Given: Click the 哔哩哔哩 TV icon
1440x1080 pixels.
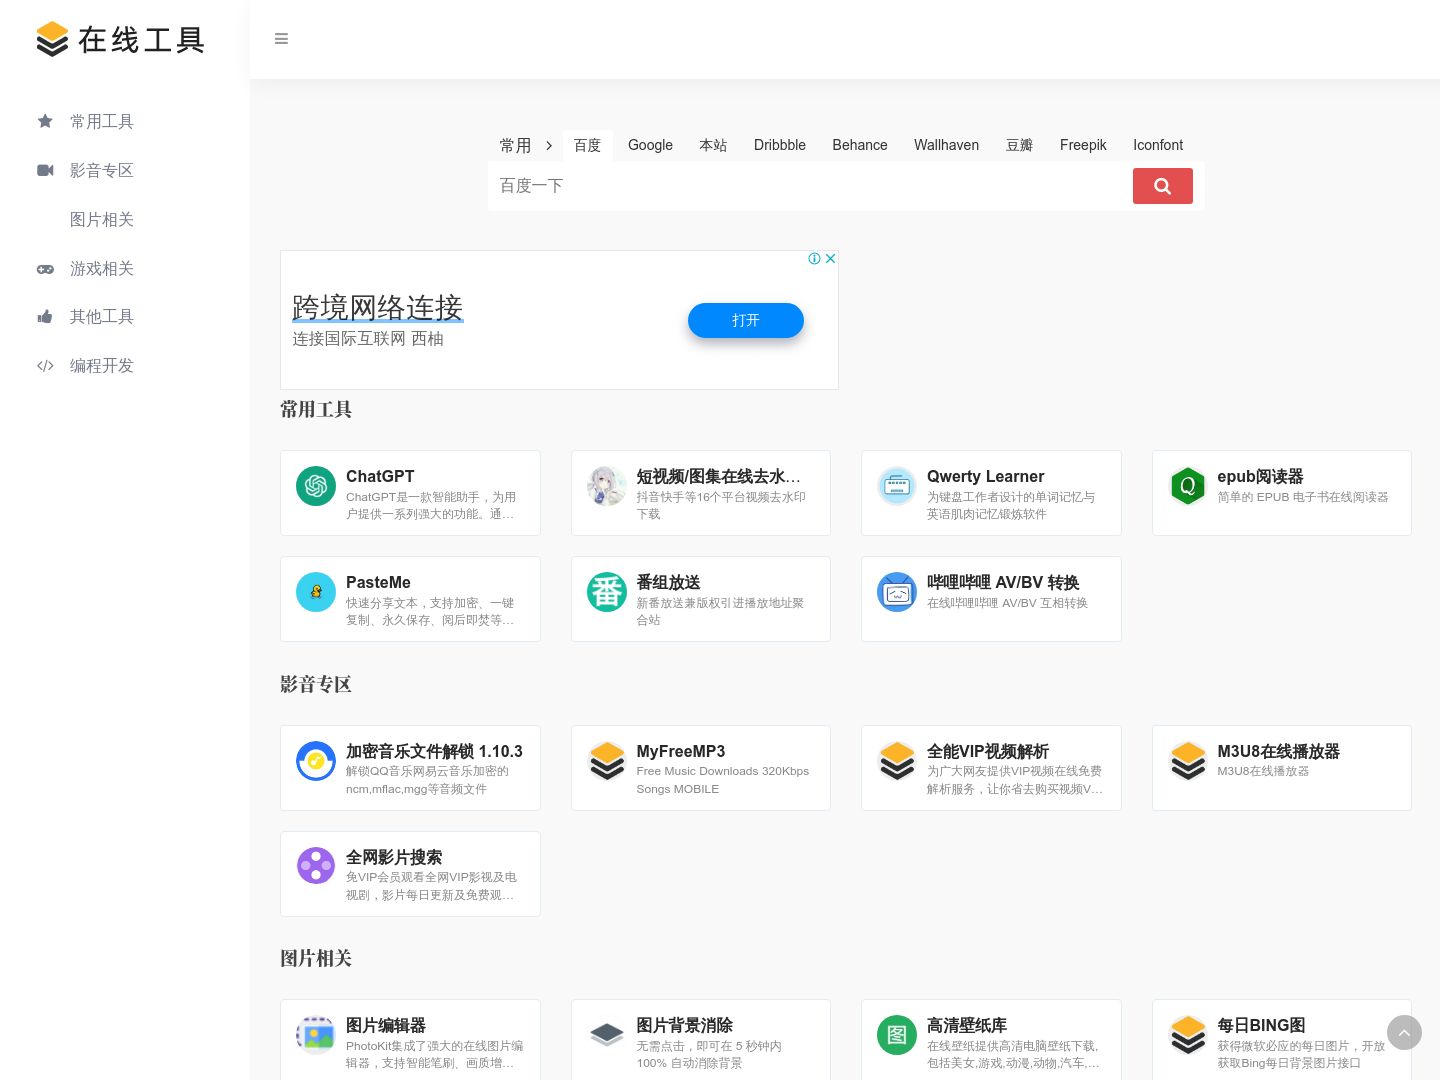Looking at the screenshot, I should pos(897,592).
